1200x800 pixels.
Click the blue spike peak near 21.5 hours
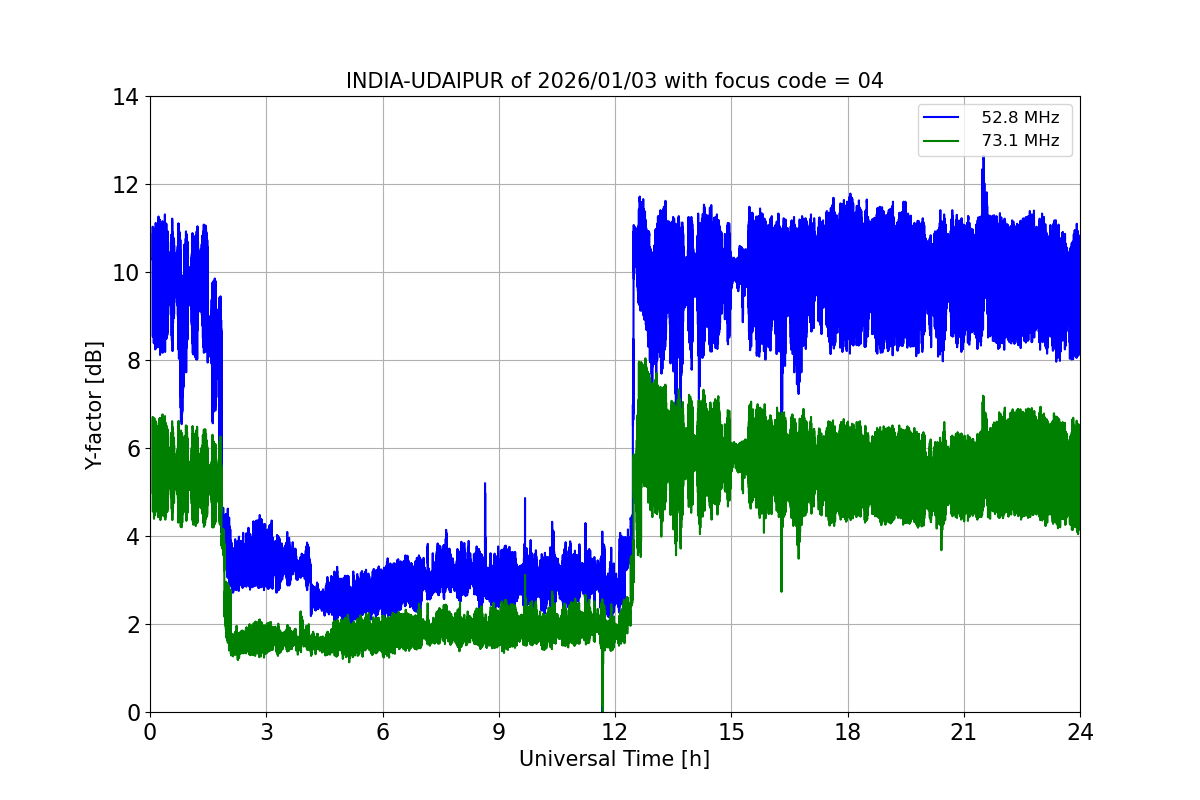[x=983, y=160]
